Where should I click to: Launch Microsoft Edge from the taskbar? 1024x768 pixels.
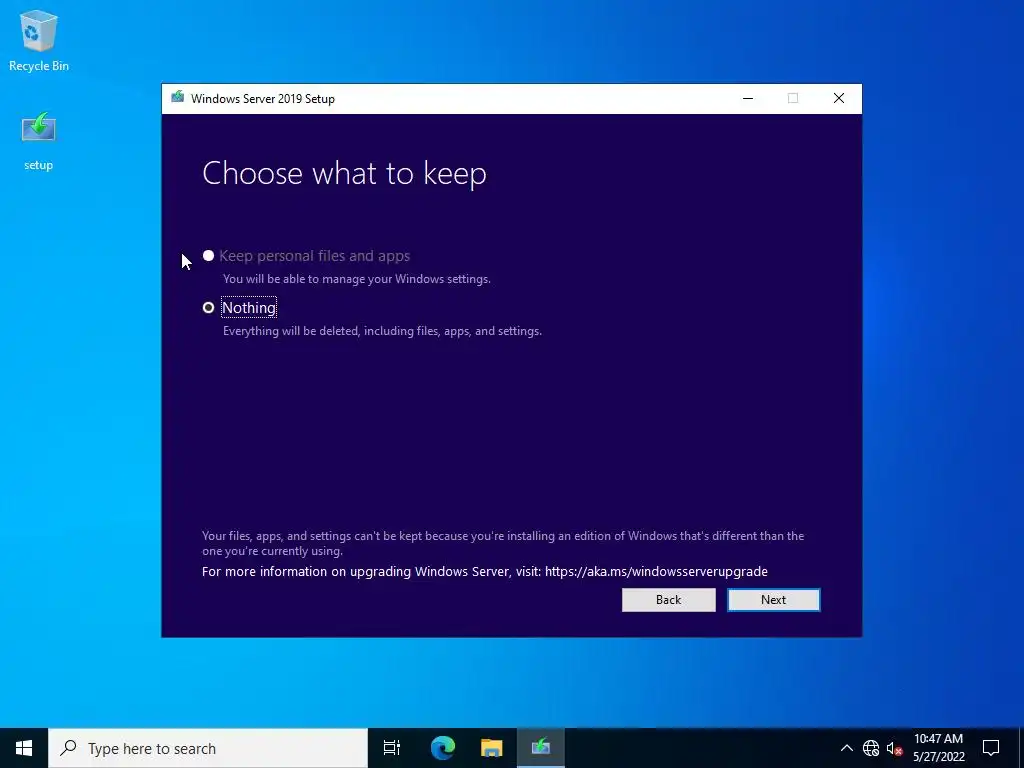[442, 748]
